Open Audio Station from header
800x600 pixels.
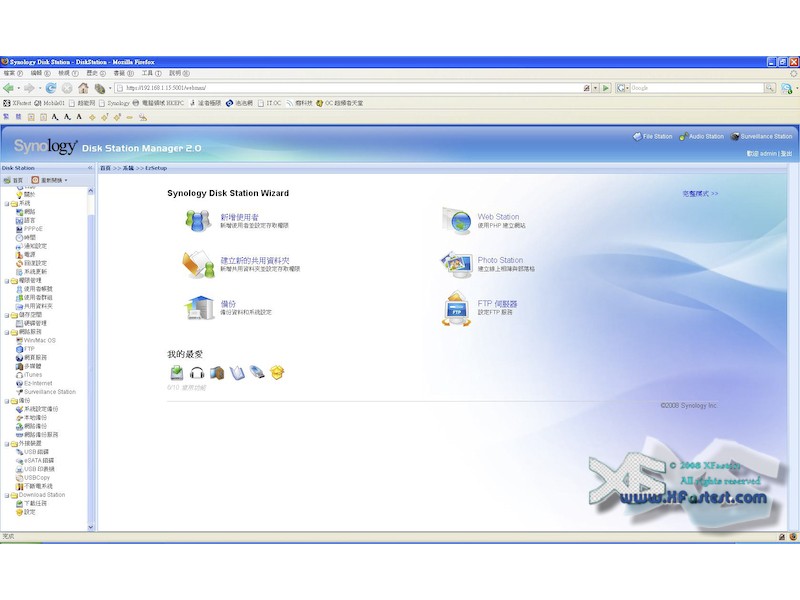click(702, 137)
